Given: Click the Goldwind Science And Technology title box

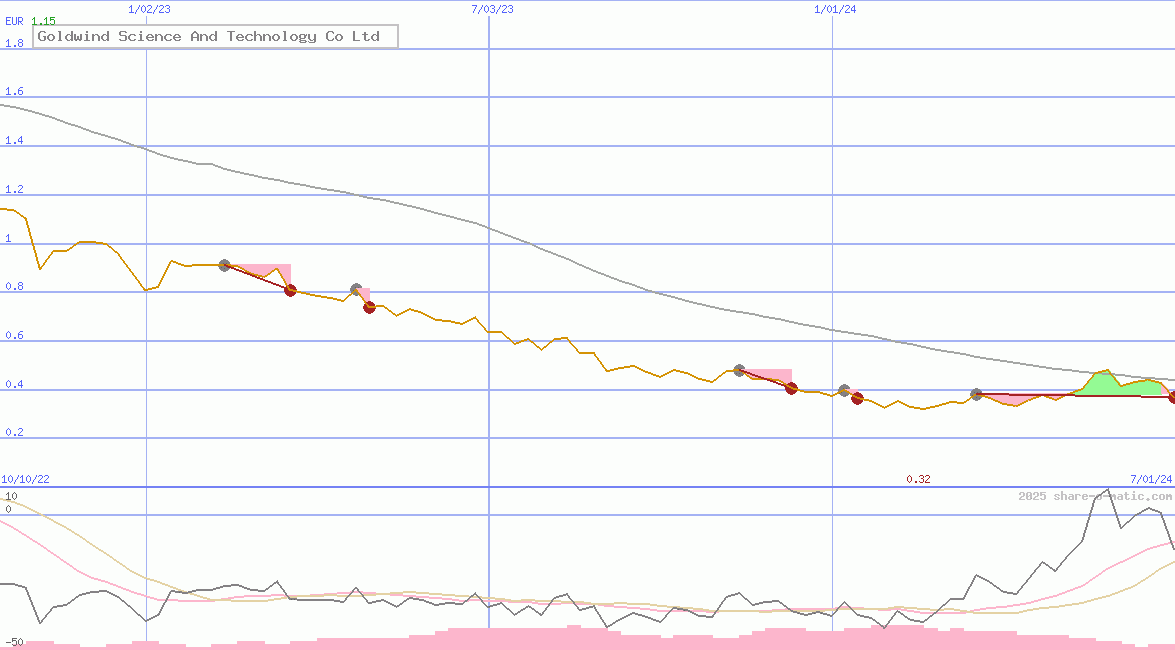Looking at the screenshot, I should (x=215, y=37).
